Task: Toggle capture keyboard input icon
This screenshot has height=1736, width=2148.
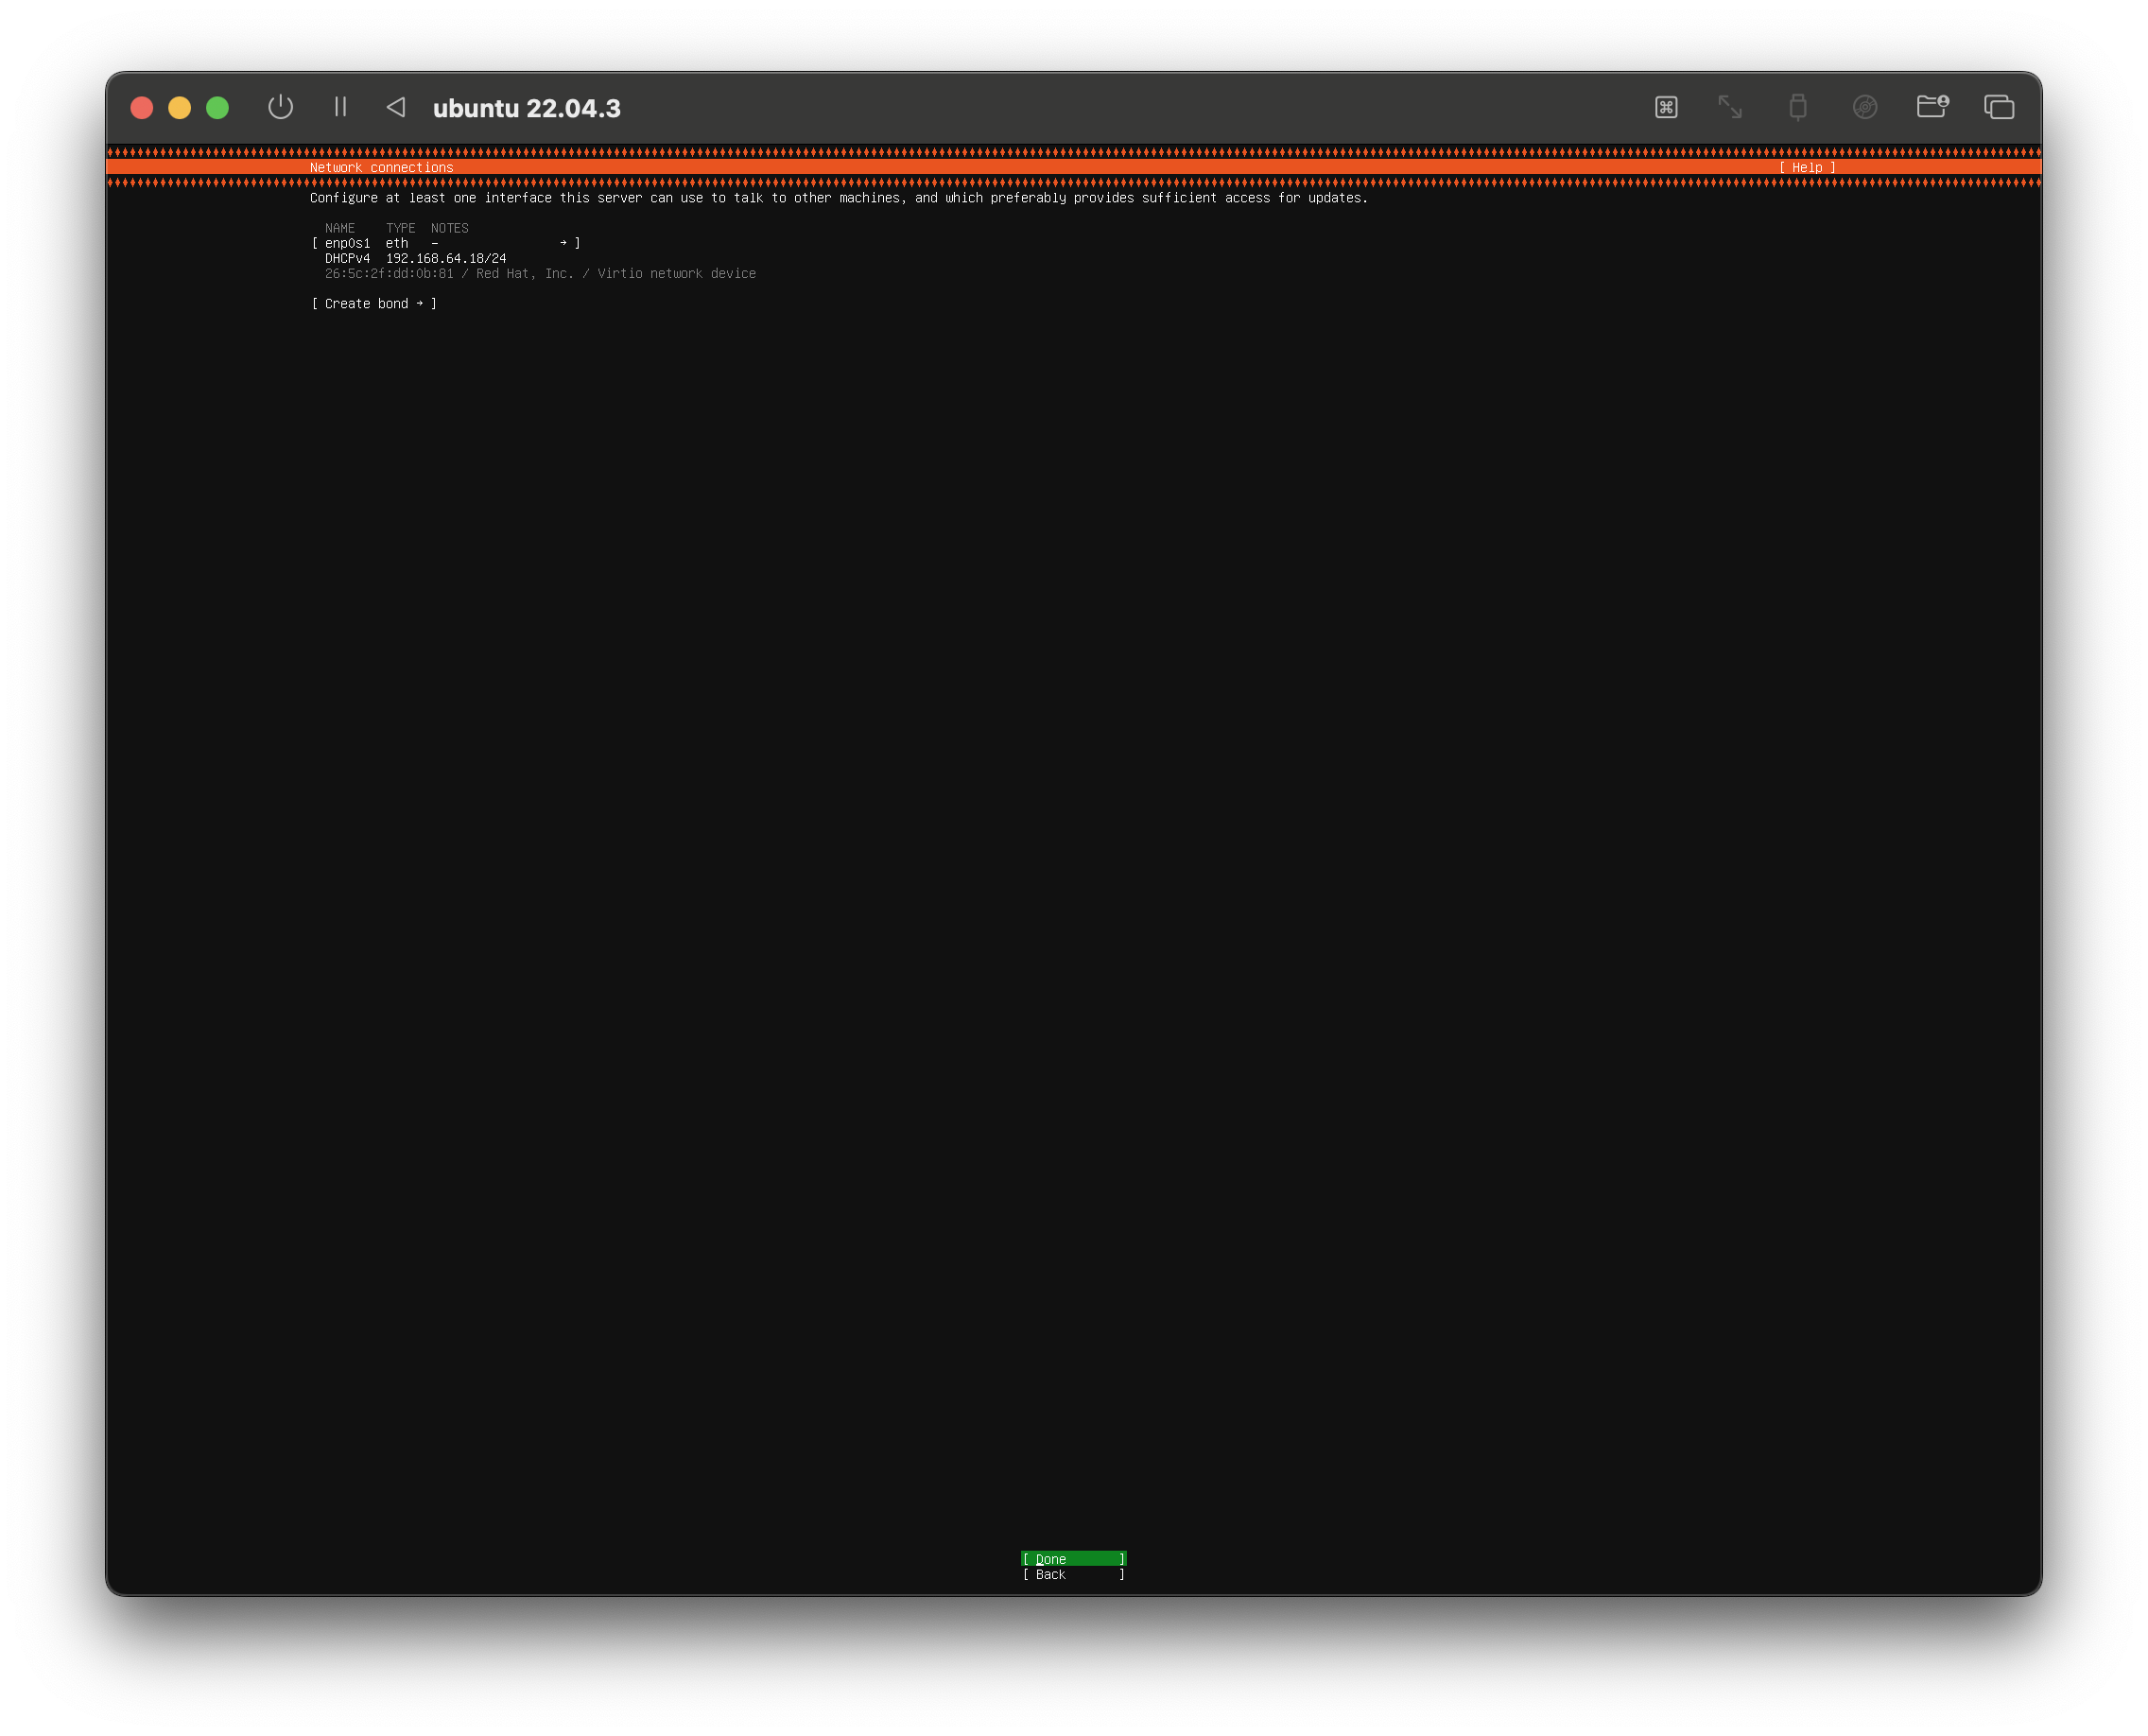Action: pos(1666,107)
